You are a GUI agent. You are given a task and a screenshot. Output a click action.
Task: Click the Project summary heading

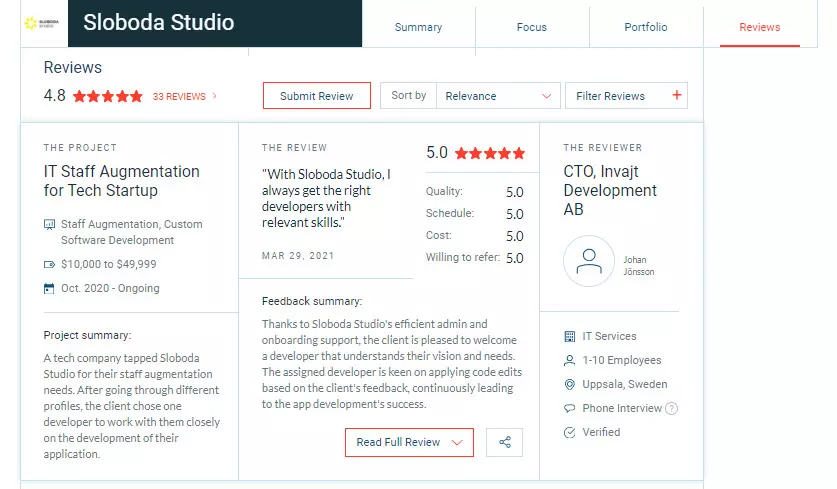tap(87, 335)
